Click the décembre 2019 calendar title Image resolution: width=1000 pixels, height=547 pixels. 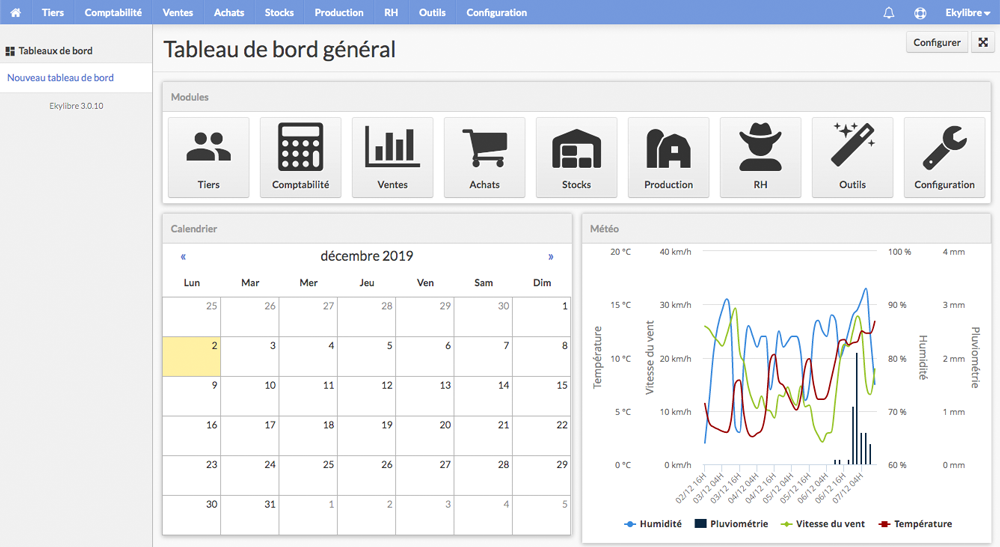(x=367, y=256)
